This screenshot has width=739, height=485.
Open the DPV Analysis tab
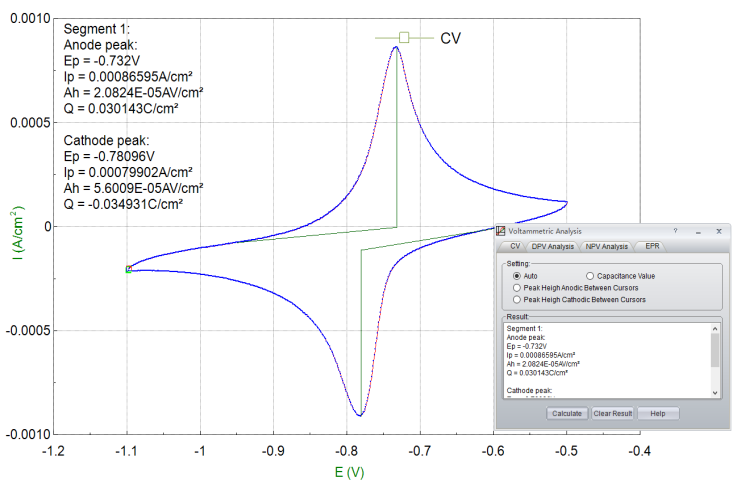[553, 246]
